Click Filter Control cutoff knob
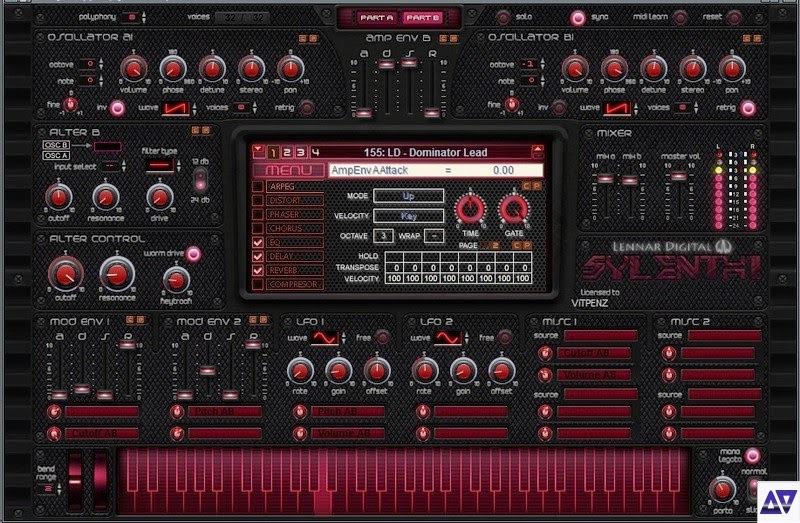Viewport: 800px width, 523px height. [x=66, y=274]
